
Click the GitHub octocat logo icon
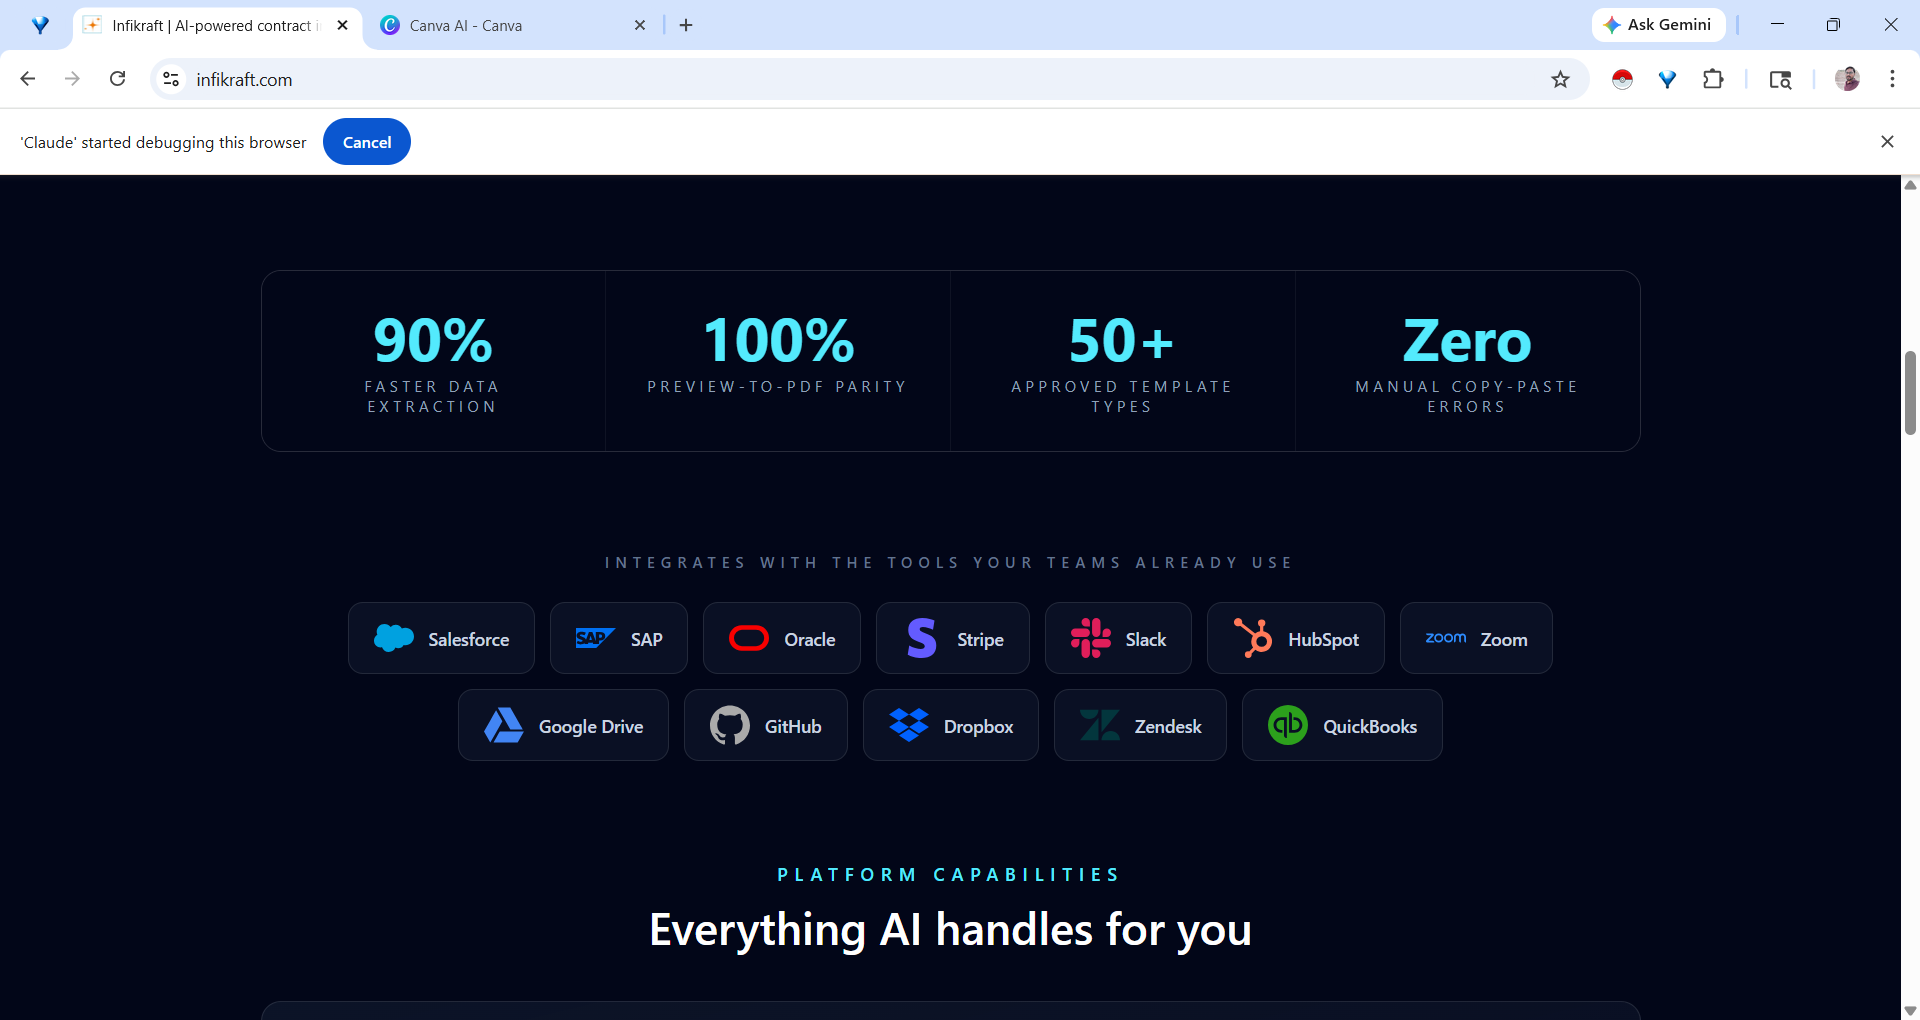click(730, 725)
